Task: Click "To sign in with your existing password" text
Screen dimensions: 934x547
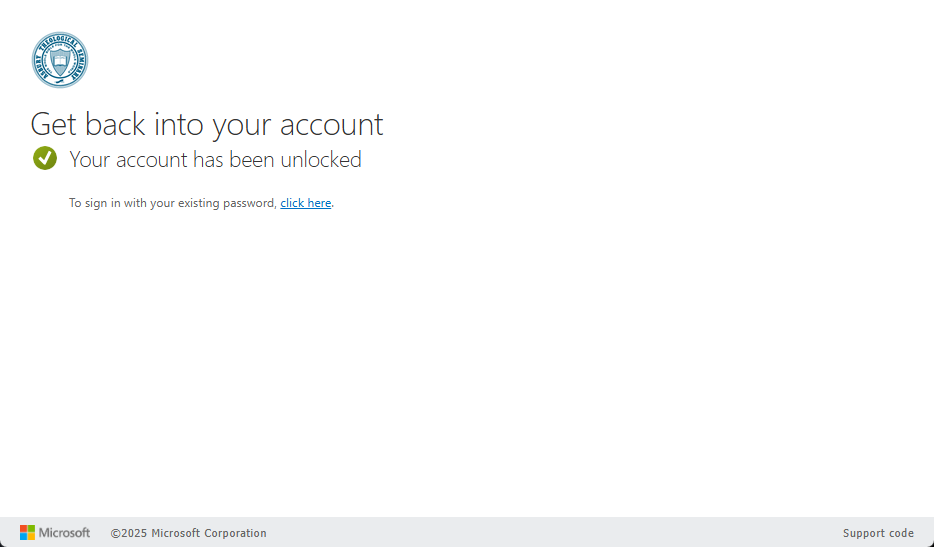Action: coord(172,203)
